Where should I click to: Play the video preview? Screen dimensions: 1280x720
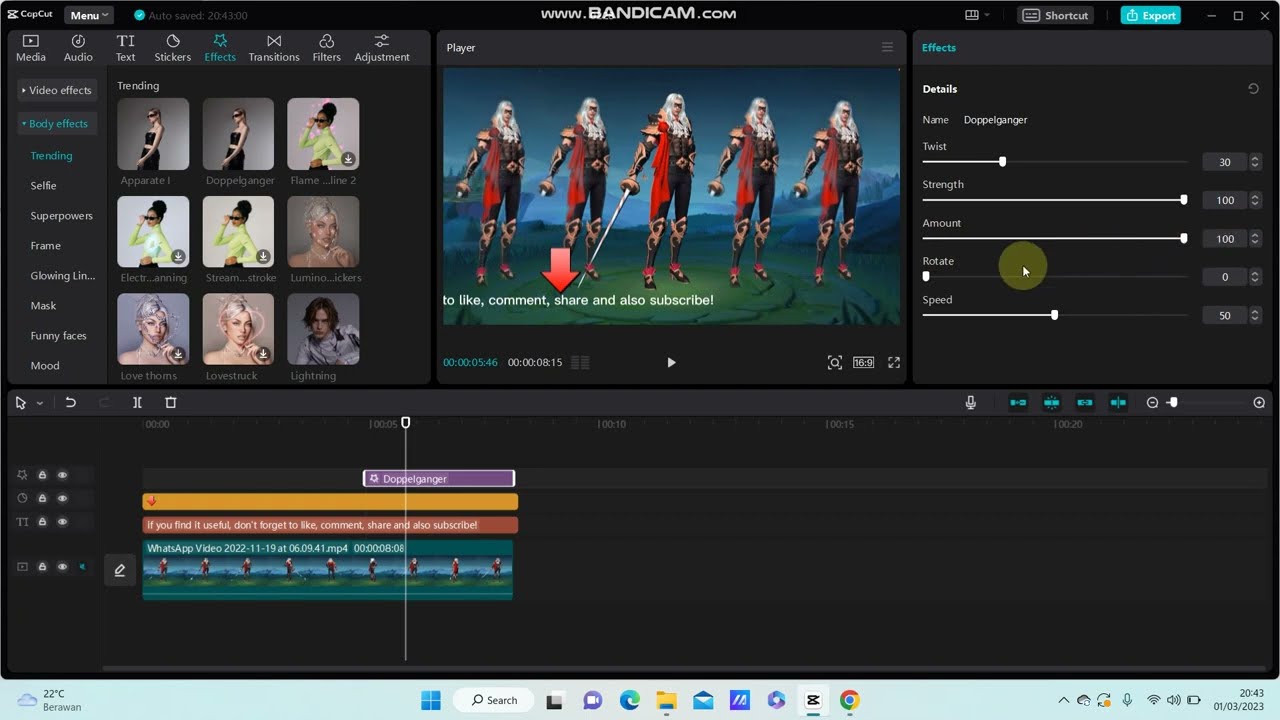tap(671, 362)
